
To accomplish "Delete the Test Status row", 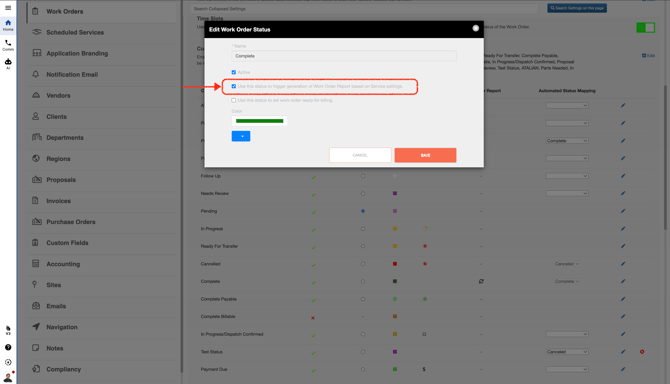I will 642,352.
